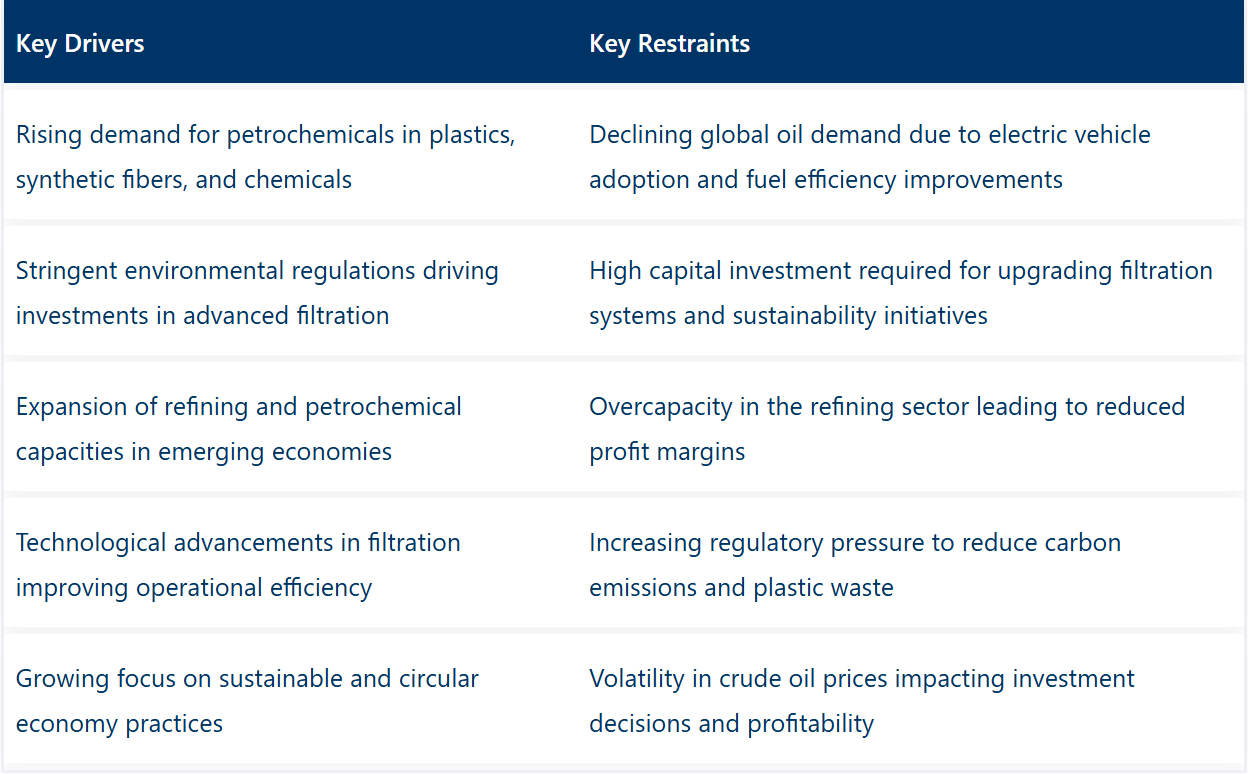Click the technological advancements in filtration cell
This screenshot has width=1248, height=774.
290,565
